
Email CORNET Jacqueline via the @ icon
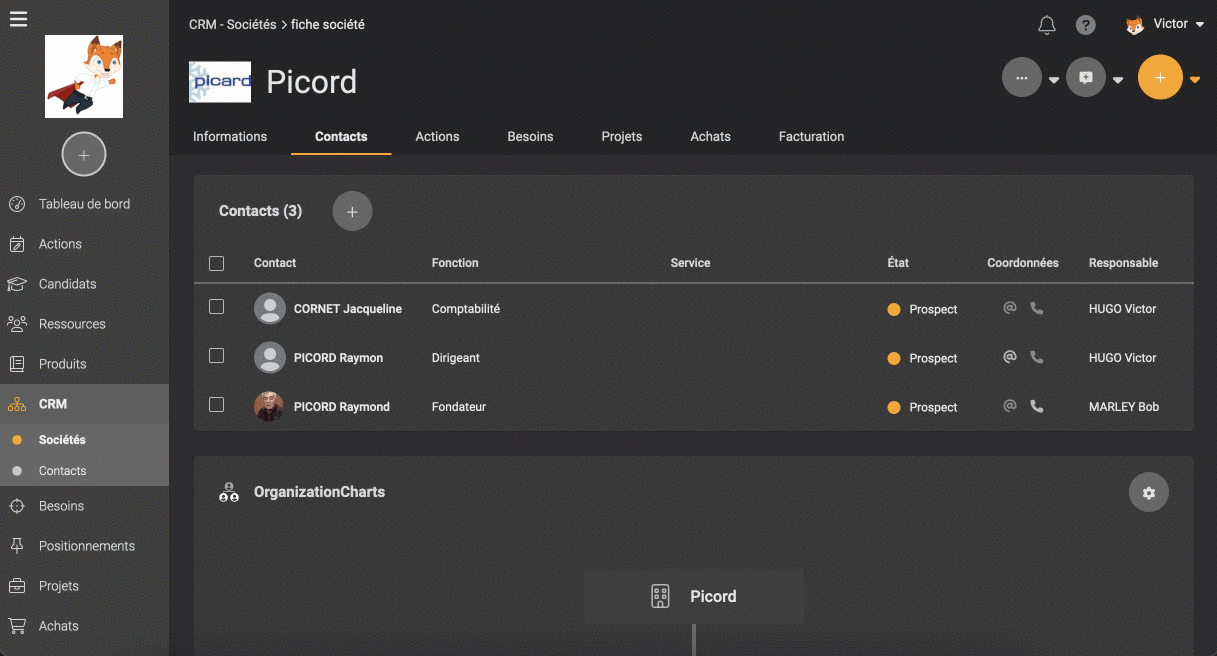(x=1010, y=308)
